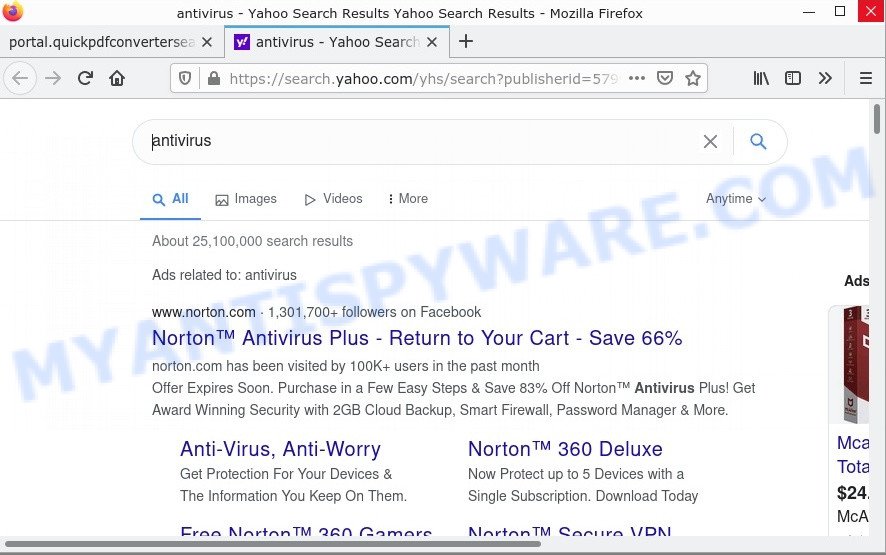This screenshot has width=886, height=555.
Task: Open page actions three-dot menu
Action: pos(637,78)
